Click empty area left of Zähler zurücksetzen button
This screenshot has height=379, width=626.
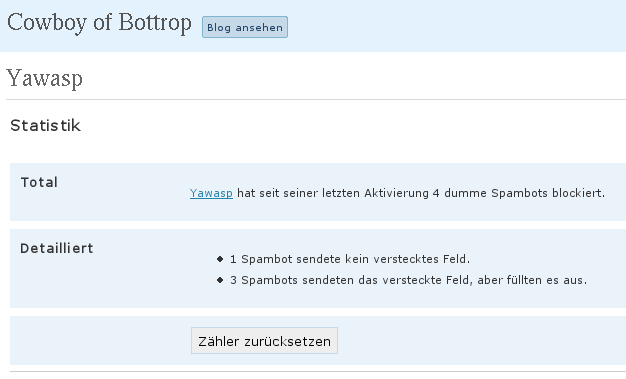tap(100, 341)
